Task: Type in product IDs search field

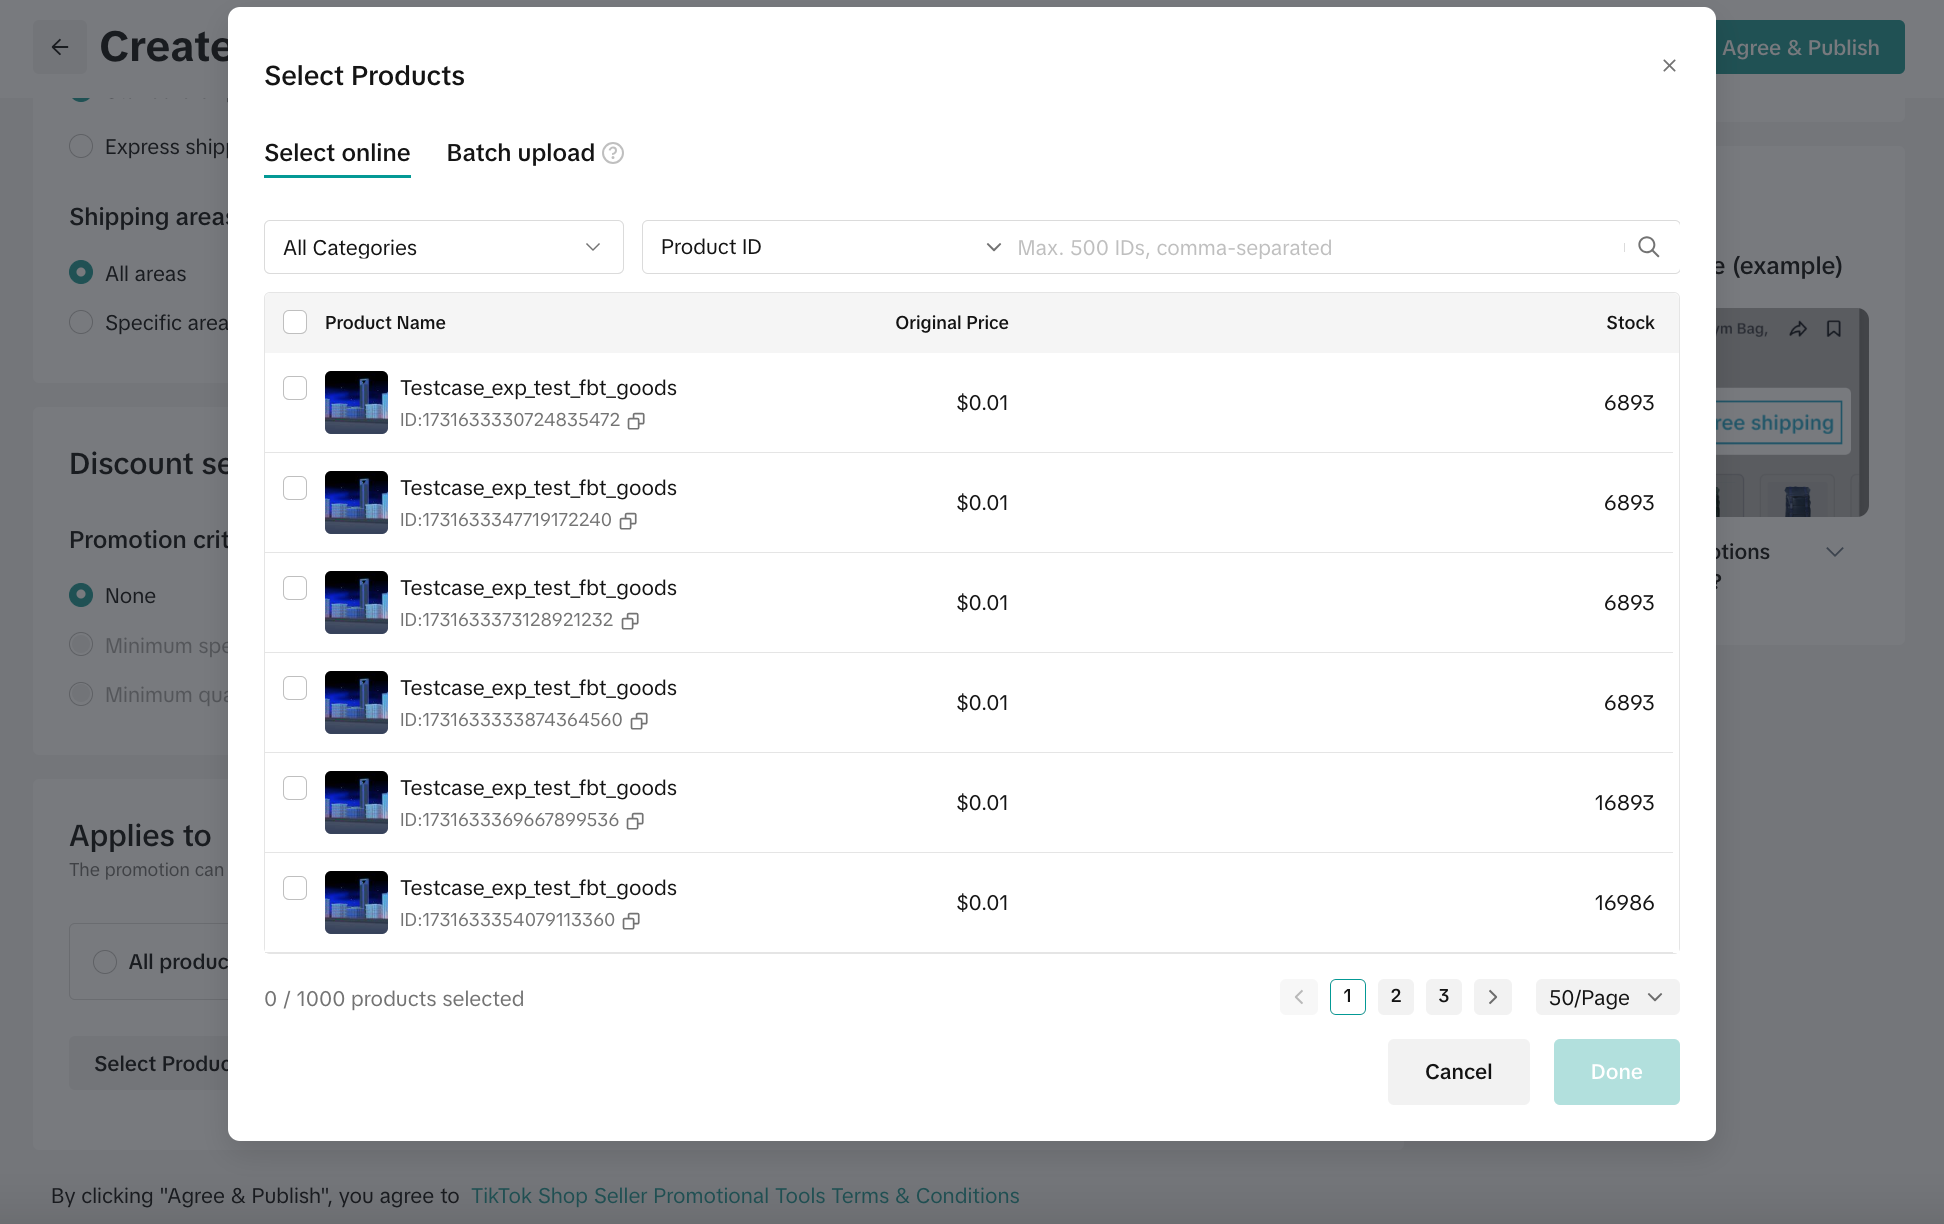Action: pyautogui.click(x=1315, y=247)
